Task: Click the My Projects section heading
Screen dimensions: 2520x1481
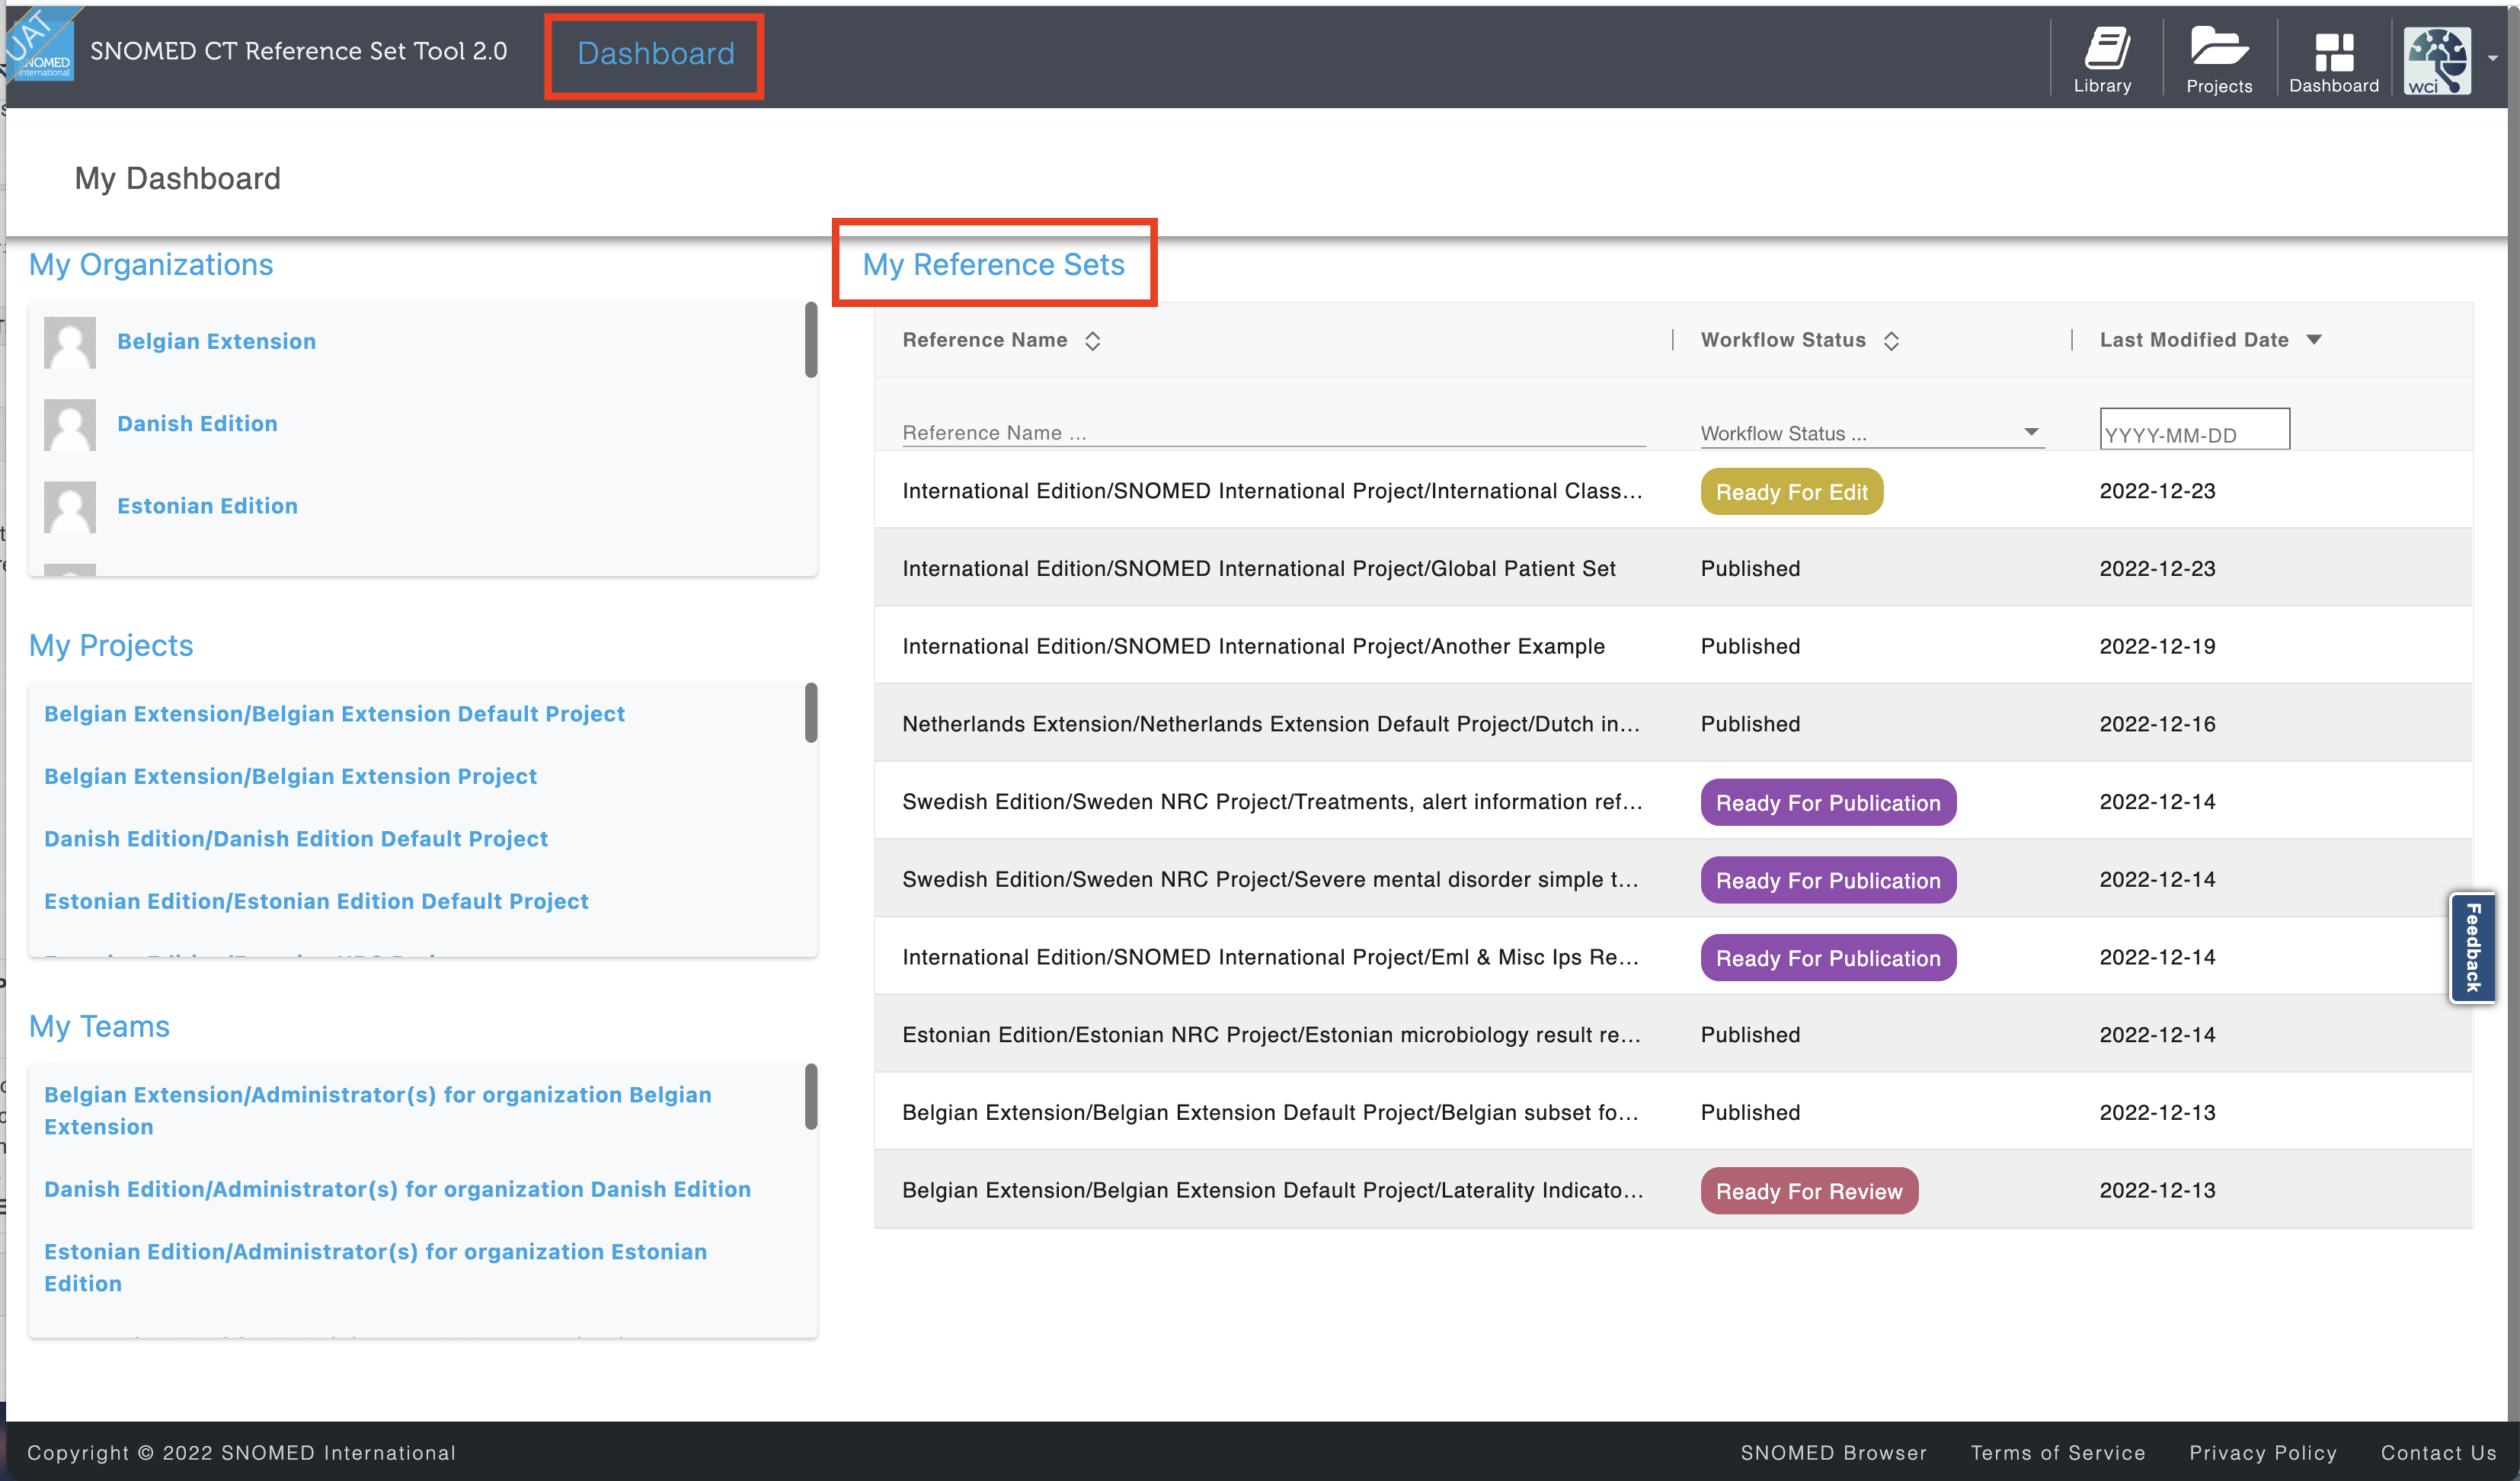Action: [x=111, y=645]
